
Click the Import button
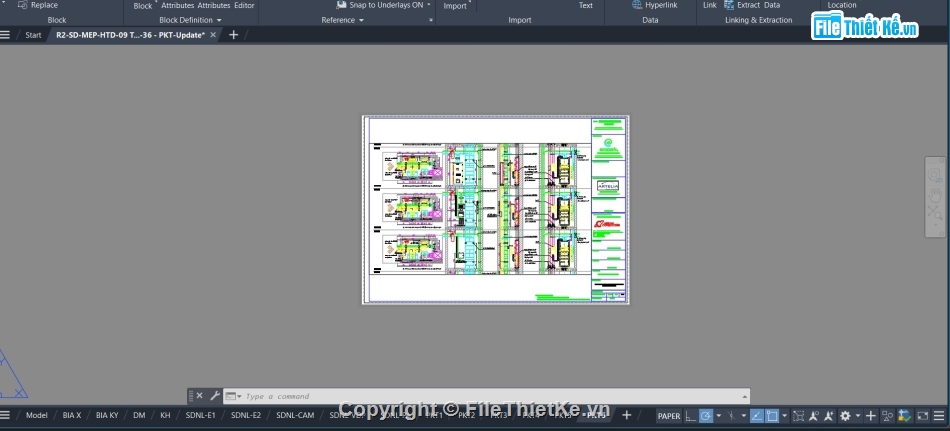[455, 5]
